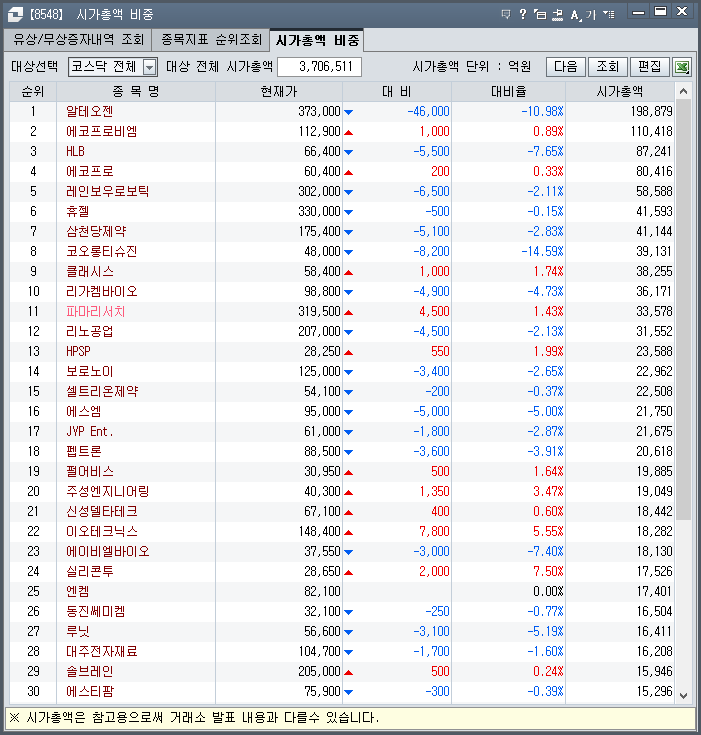
Task: Click the vertical scrollbar thumb
Action: click(683, 309)
